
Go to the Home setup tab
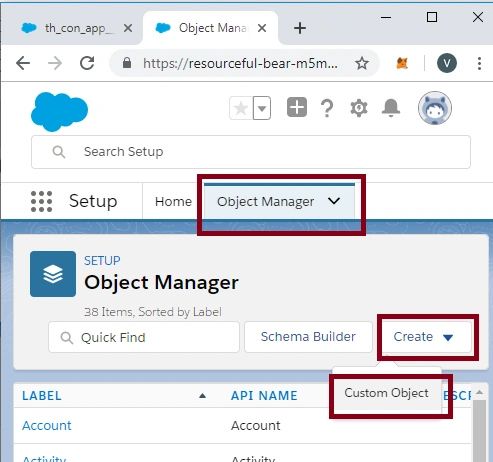point(173,201)
